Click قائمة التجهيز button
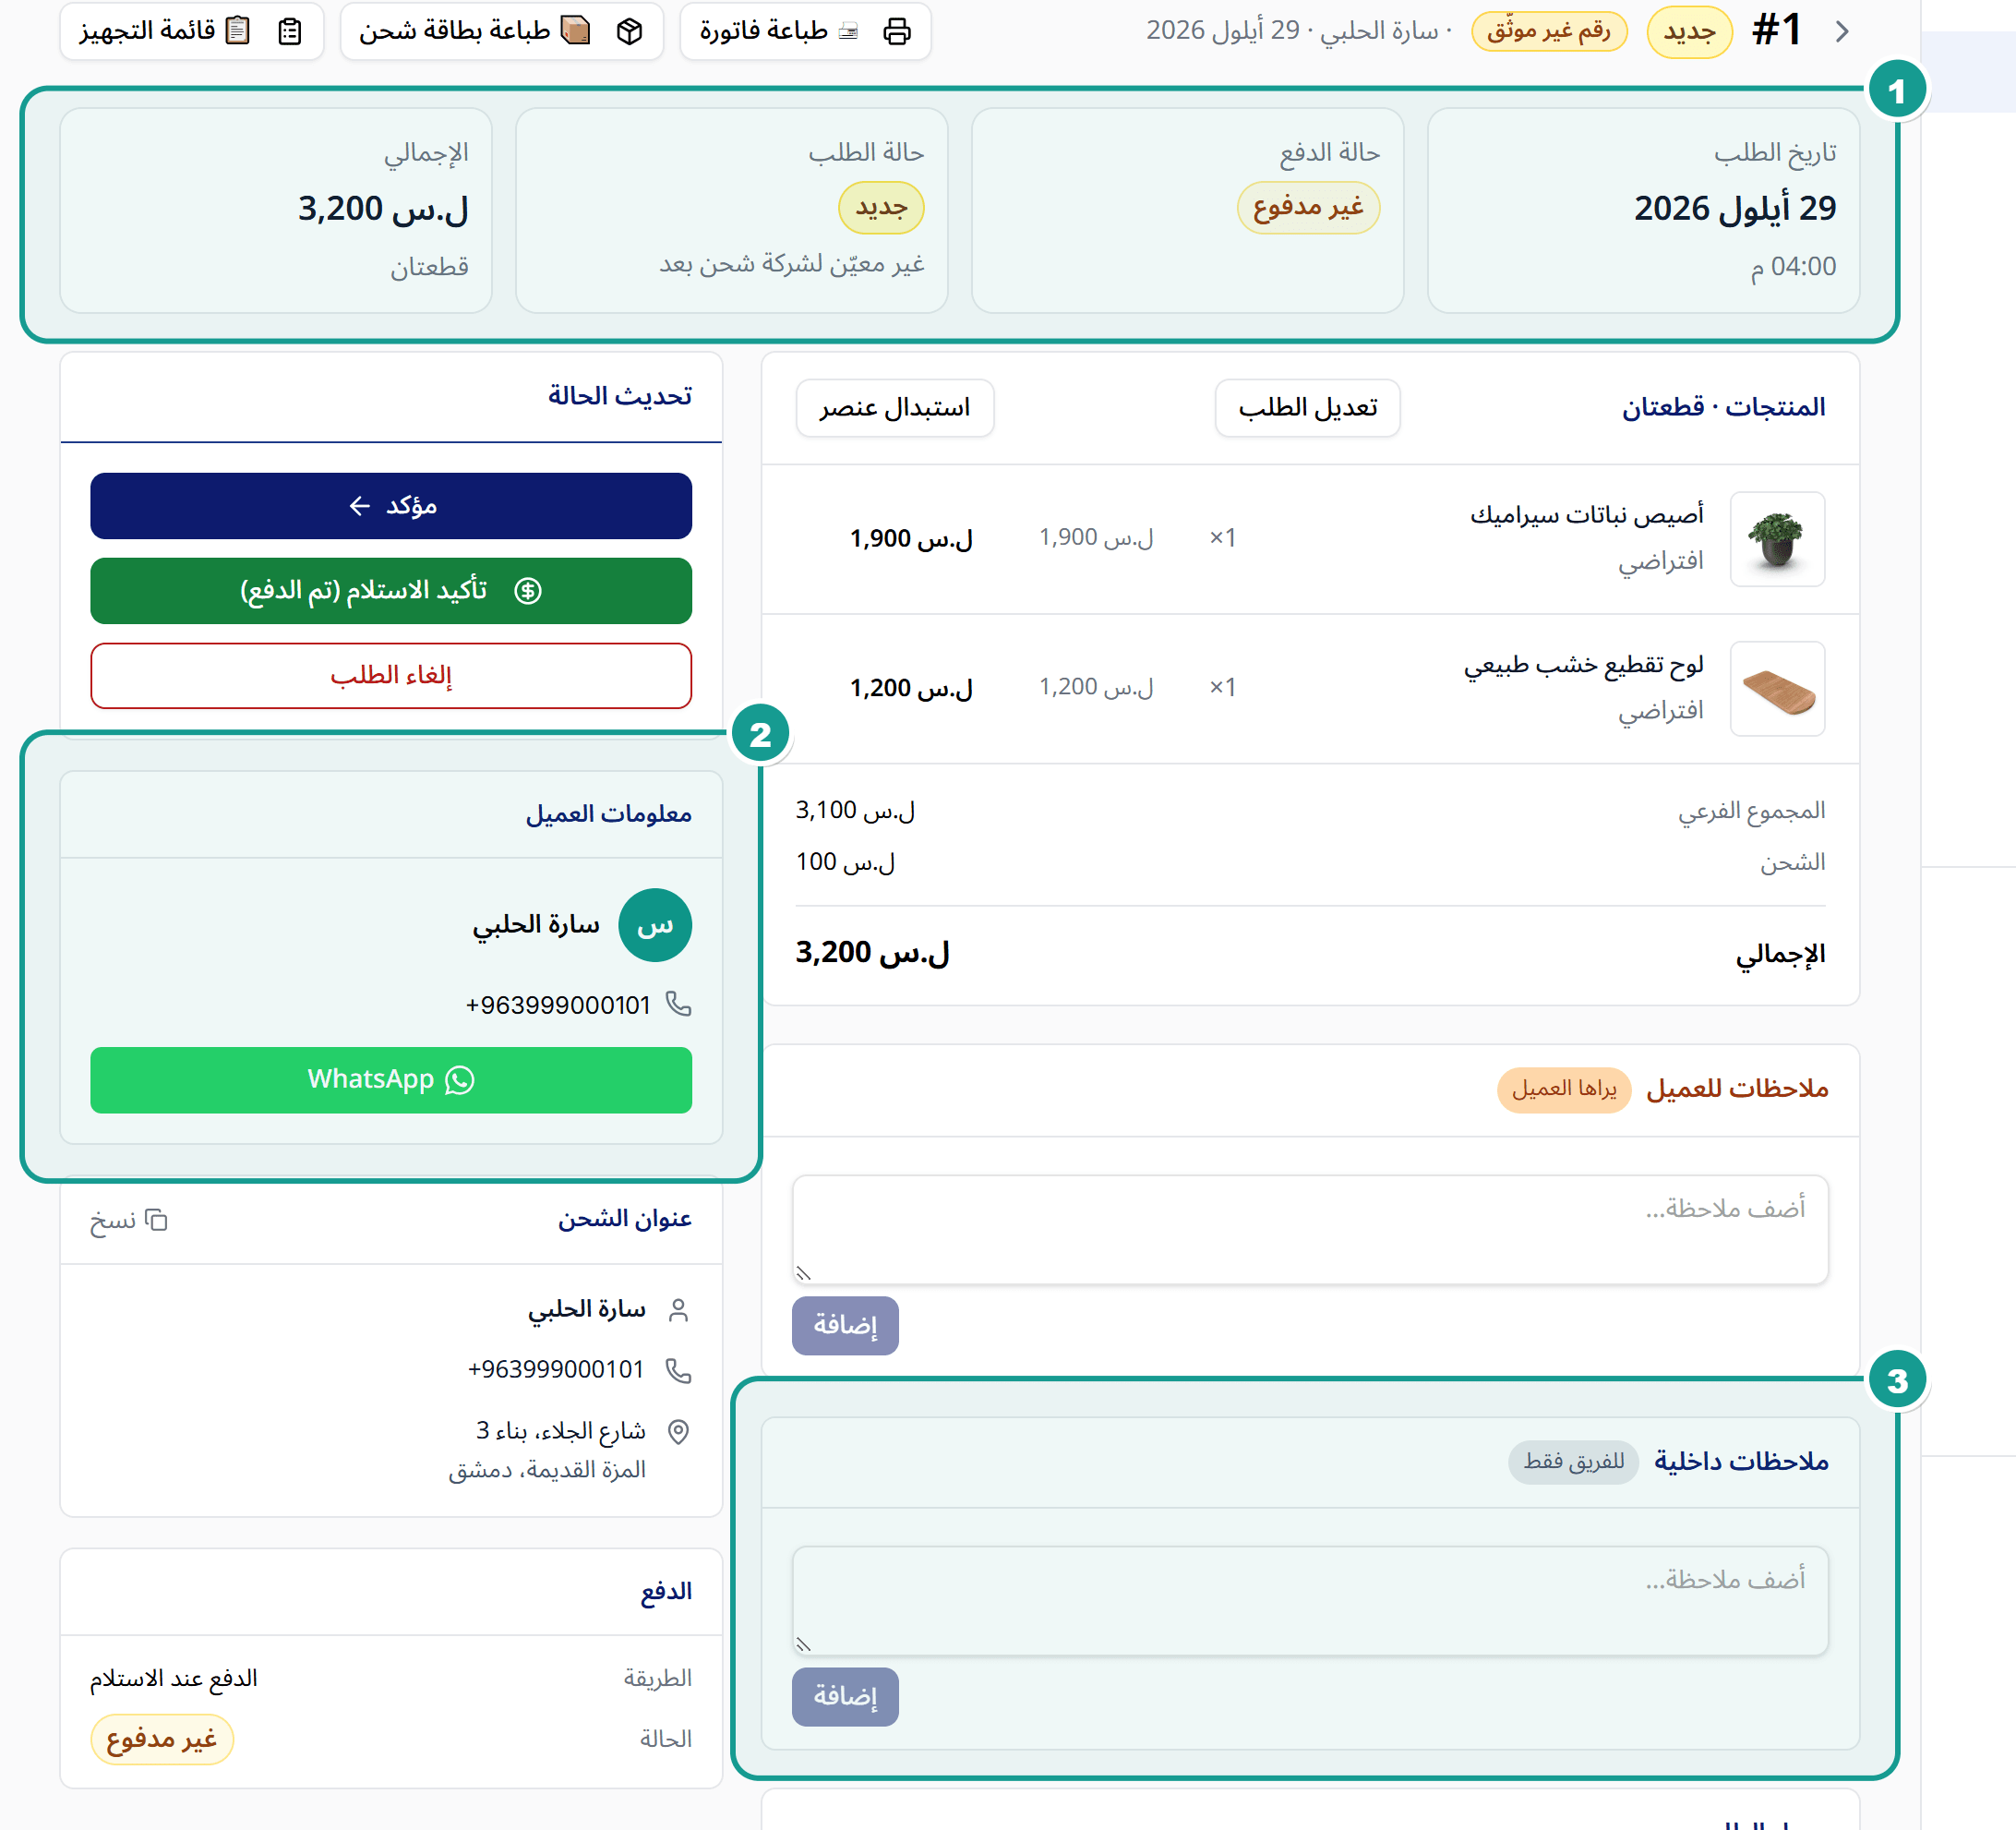 click(191, 31)
